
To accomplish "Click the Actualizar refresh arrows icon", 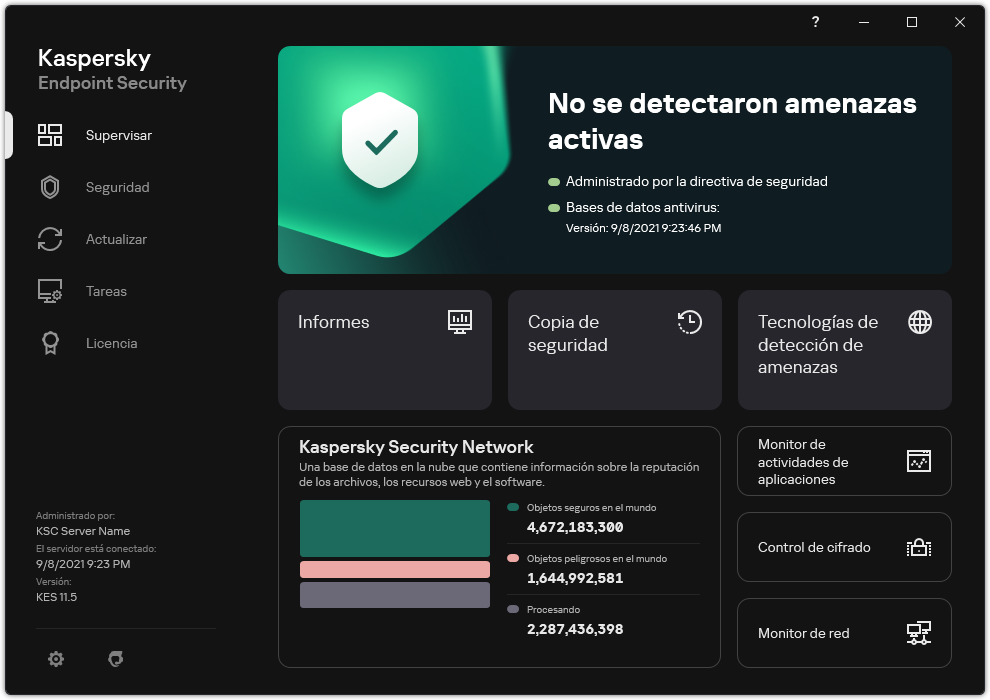I will [50, 239].
